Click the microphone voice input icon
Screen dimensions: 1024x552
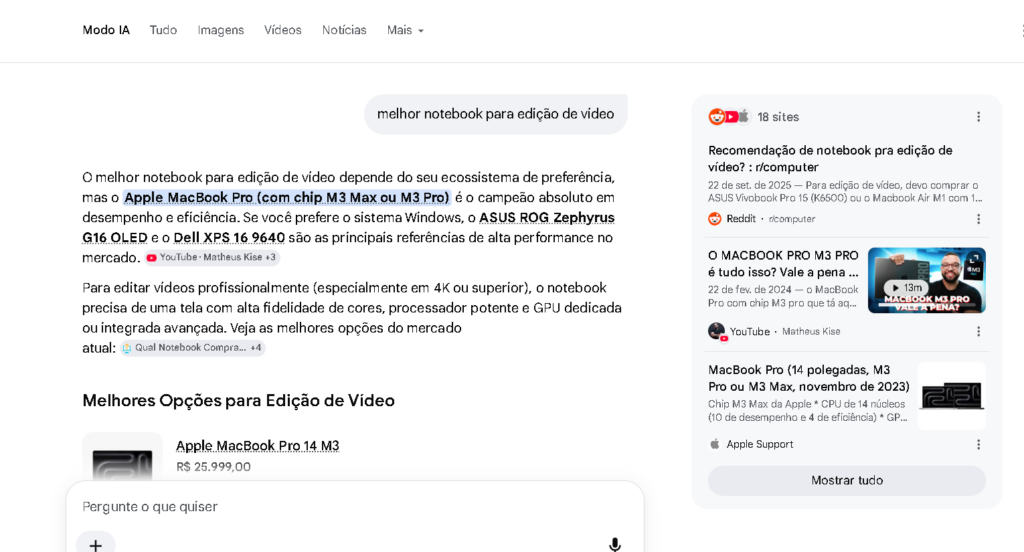pos(615,544)
